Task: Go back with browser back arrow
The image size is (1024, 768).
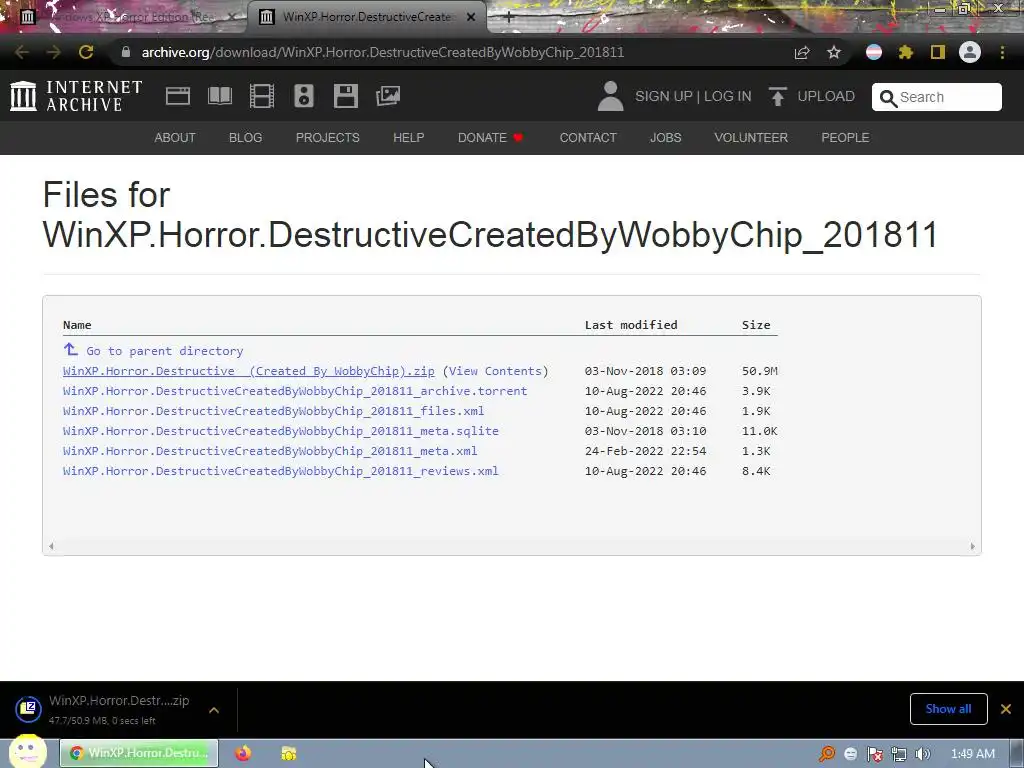Action: pyautogui.click(x=21, y=52)
